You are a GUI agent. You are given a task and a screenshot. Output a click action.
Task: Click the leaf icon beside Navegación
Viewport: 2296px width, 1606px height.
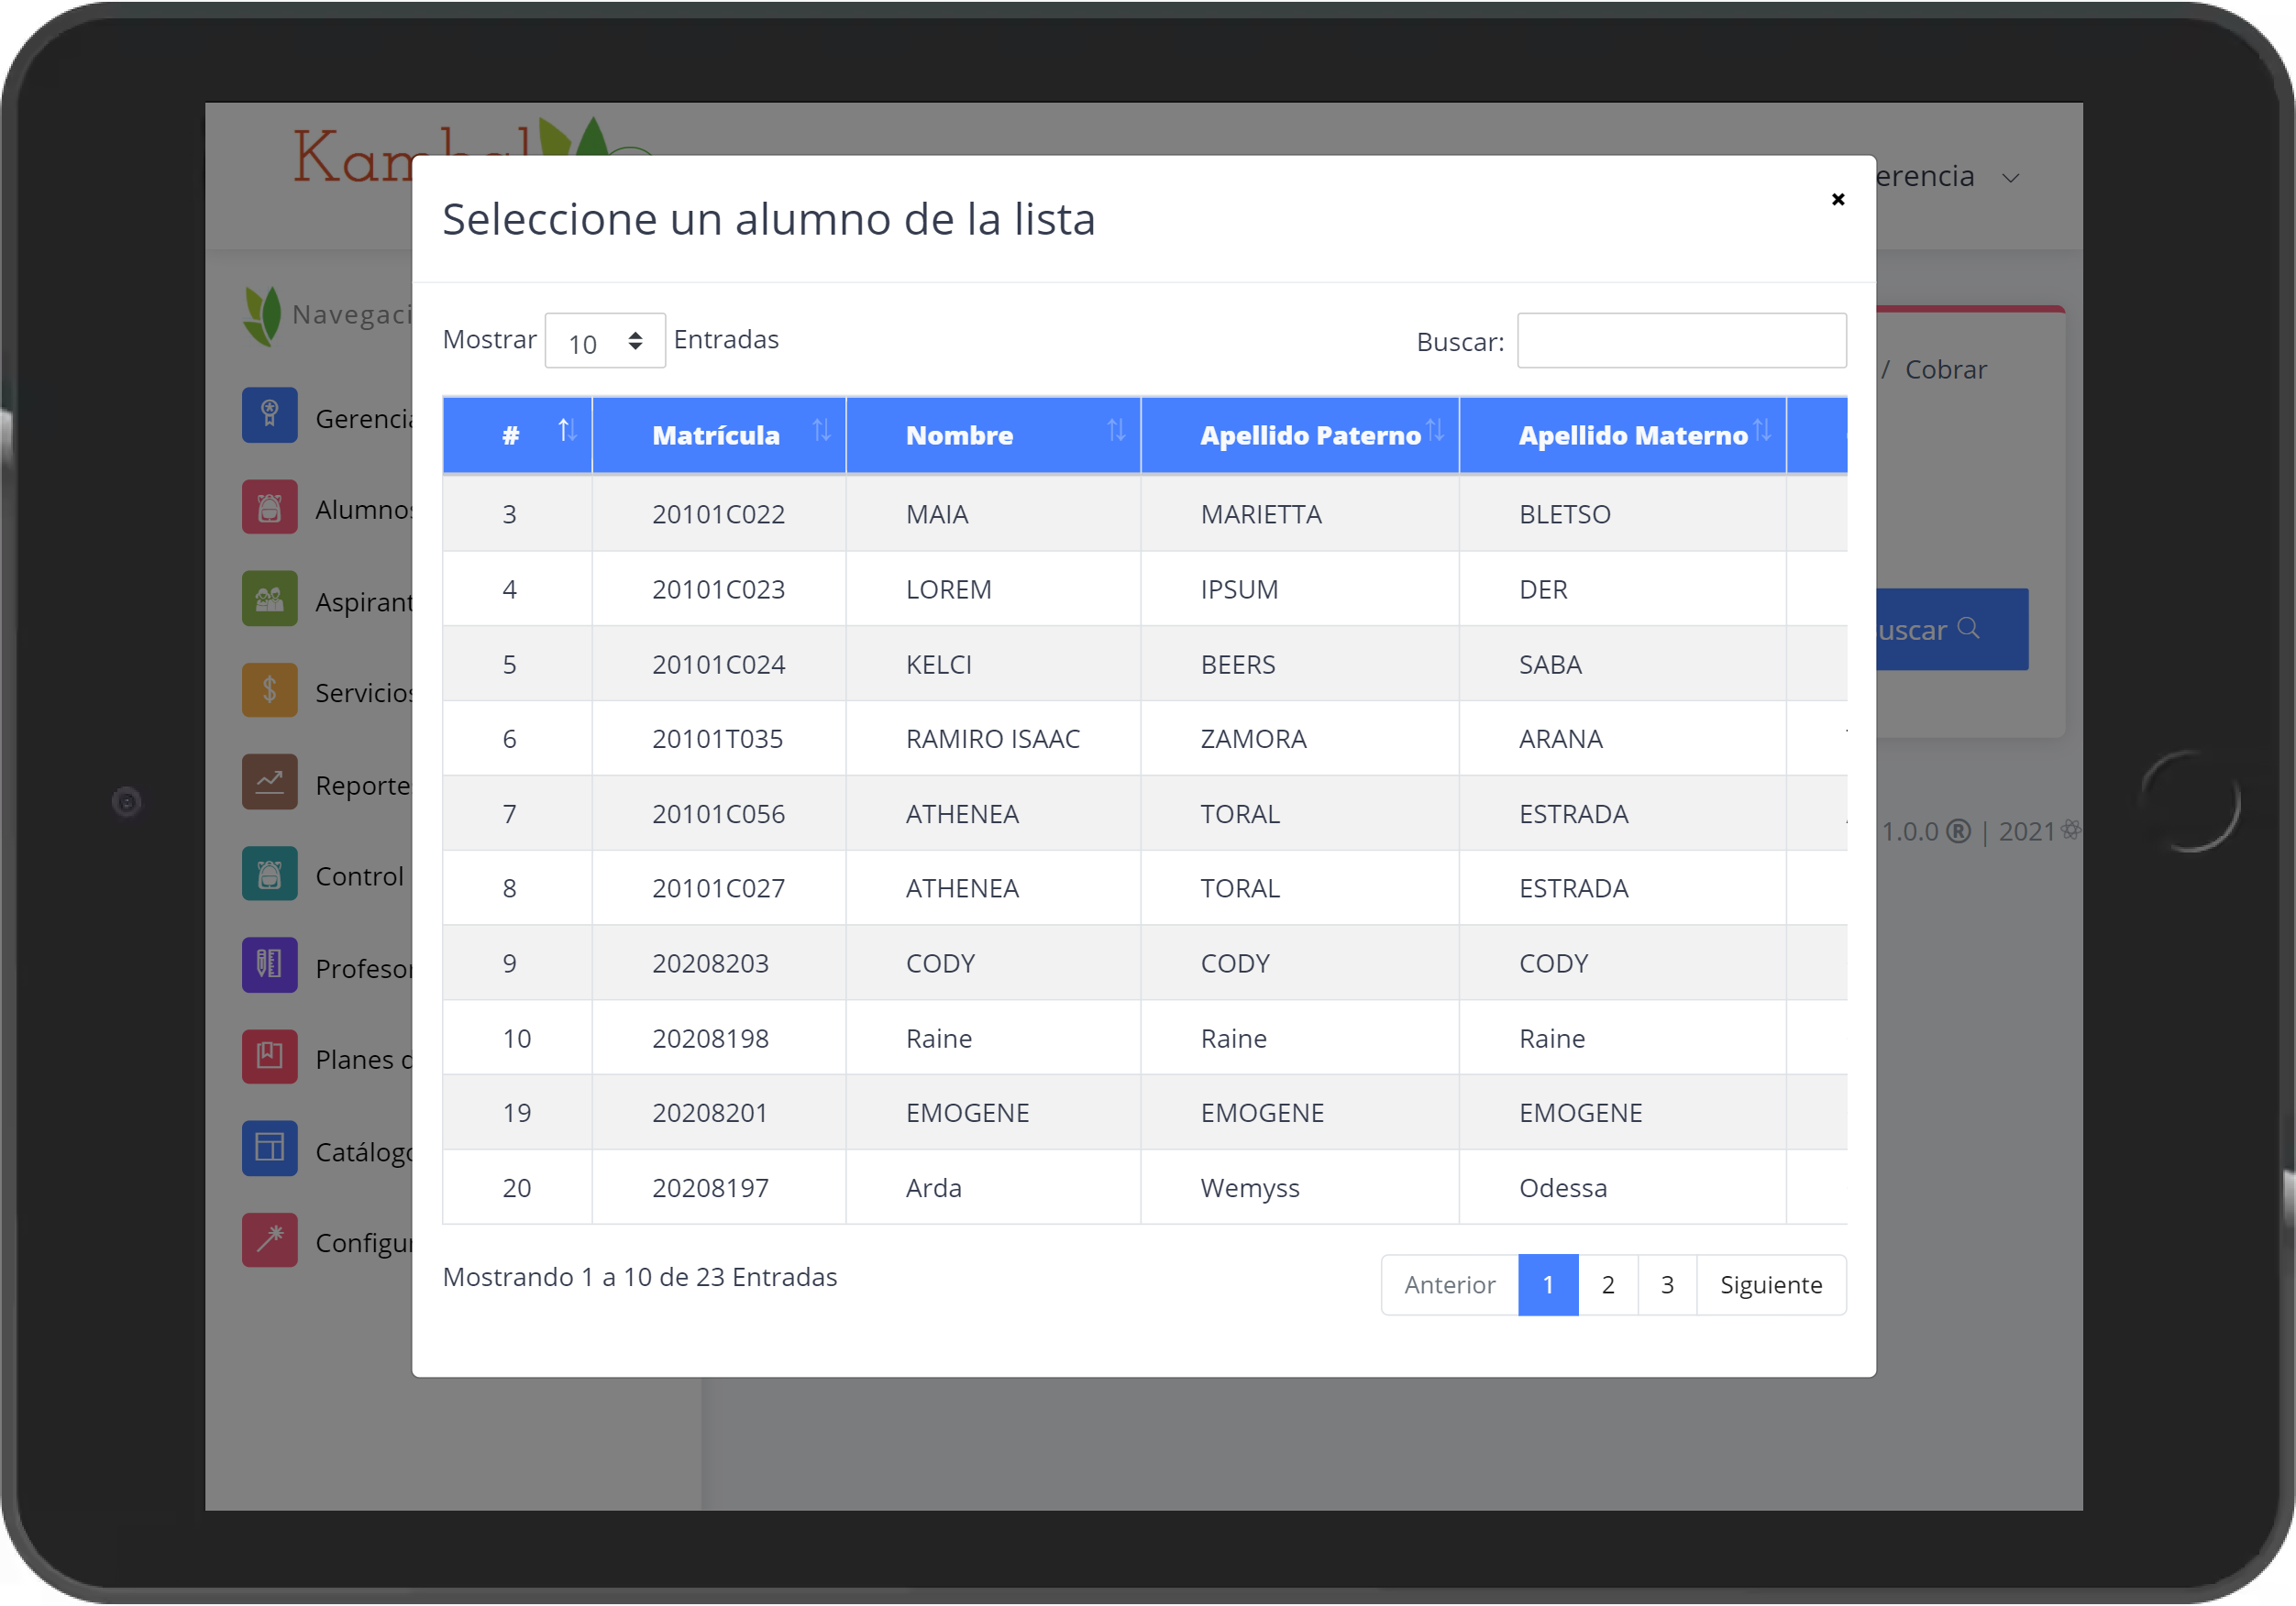pos(262,316)
